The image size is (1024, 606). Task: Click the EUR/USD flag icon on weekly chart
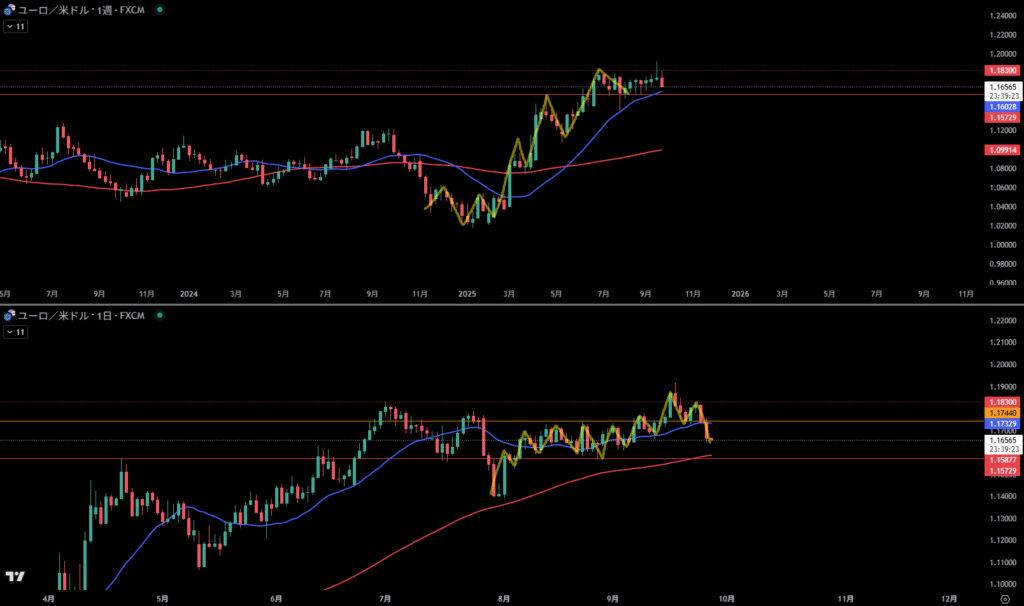point(9,9)
